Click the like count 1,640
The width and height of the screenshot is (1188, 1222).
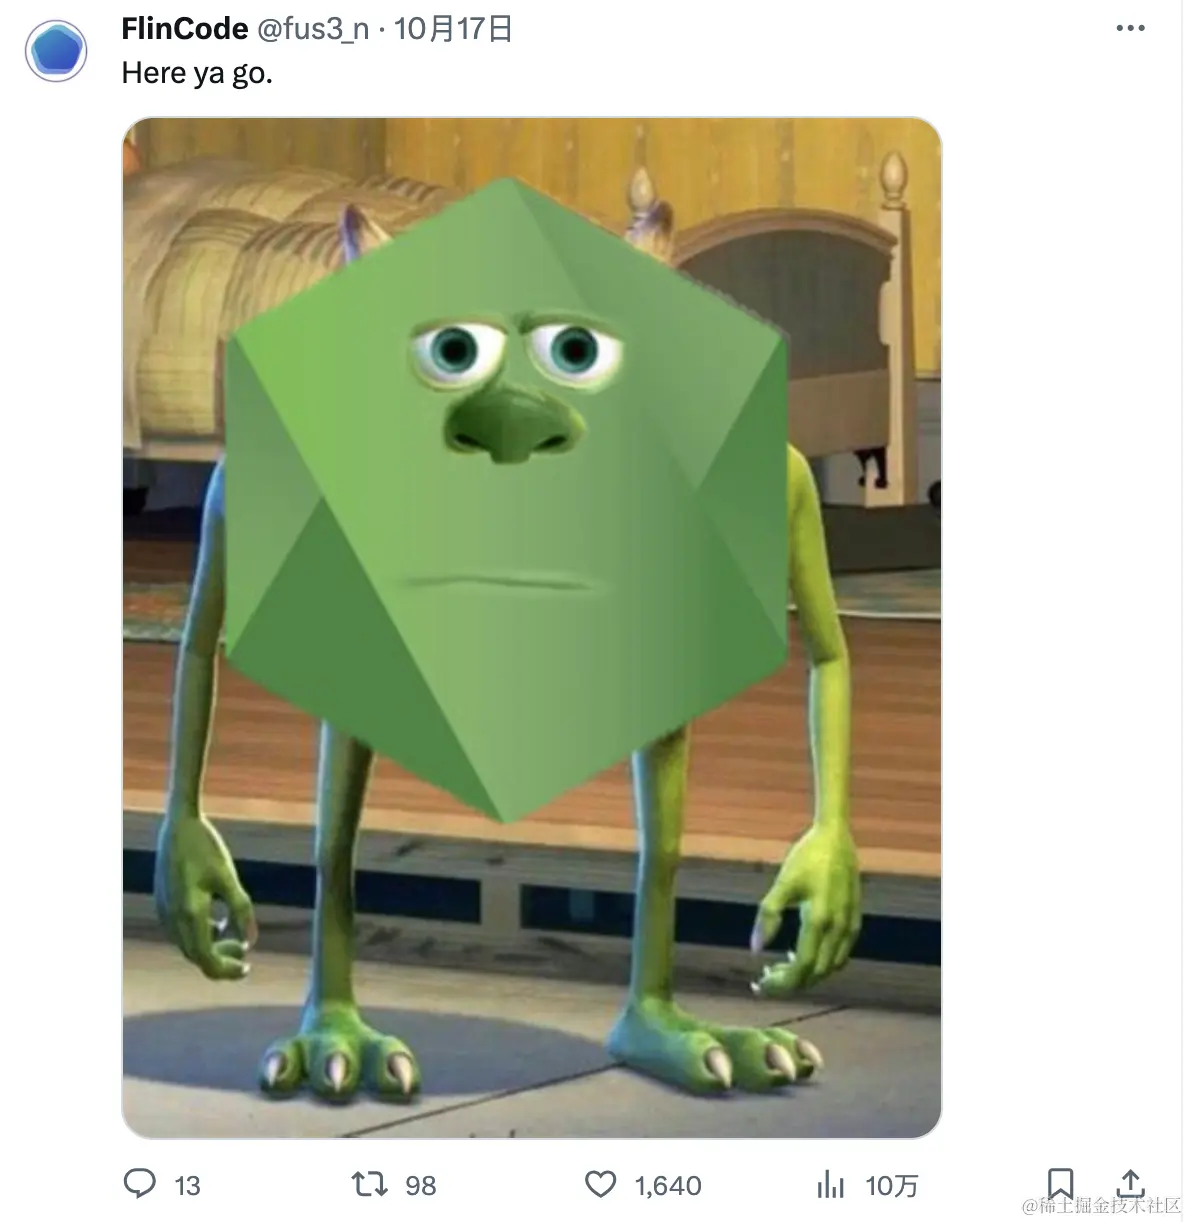(668, 1186)
